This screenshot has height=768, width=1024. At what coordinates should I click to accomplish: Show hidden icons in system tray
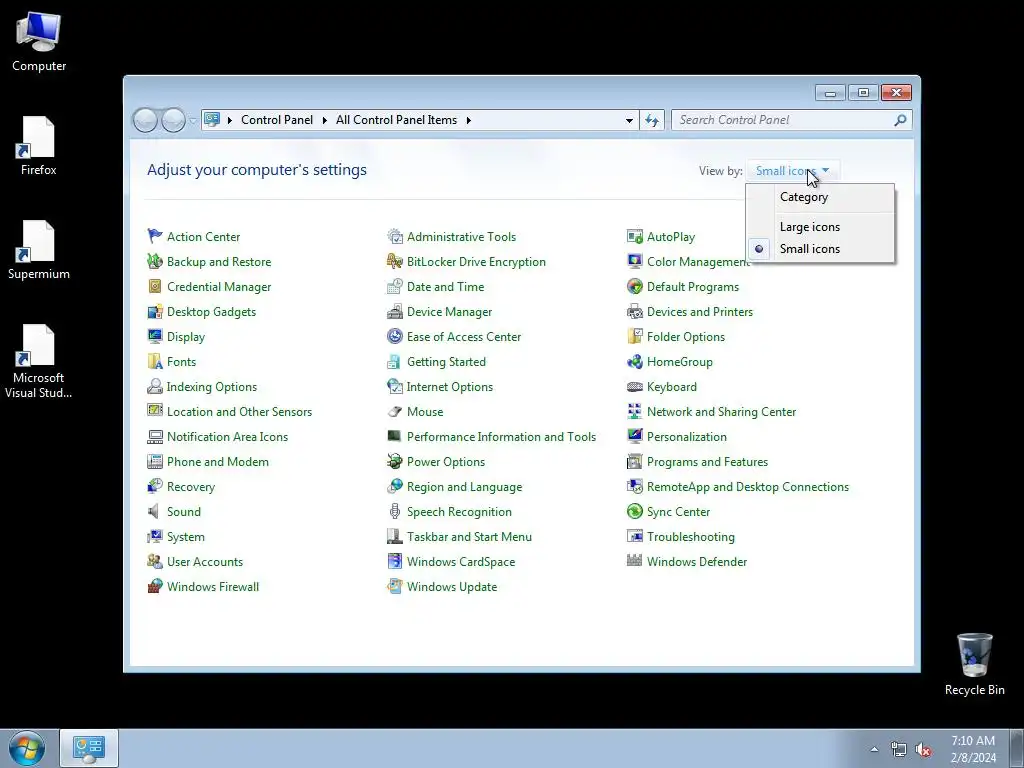(x=874, y=749)
